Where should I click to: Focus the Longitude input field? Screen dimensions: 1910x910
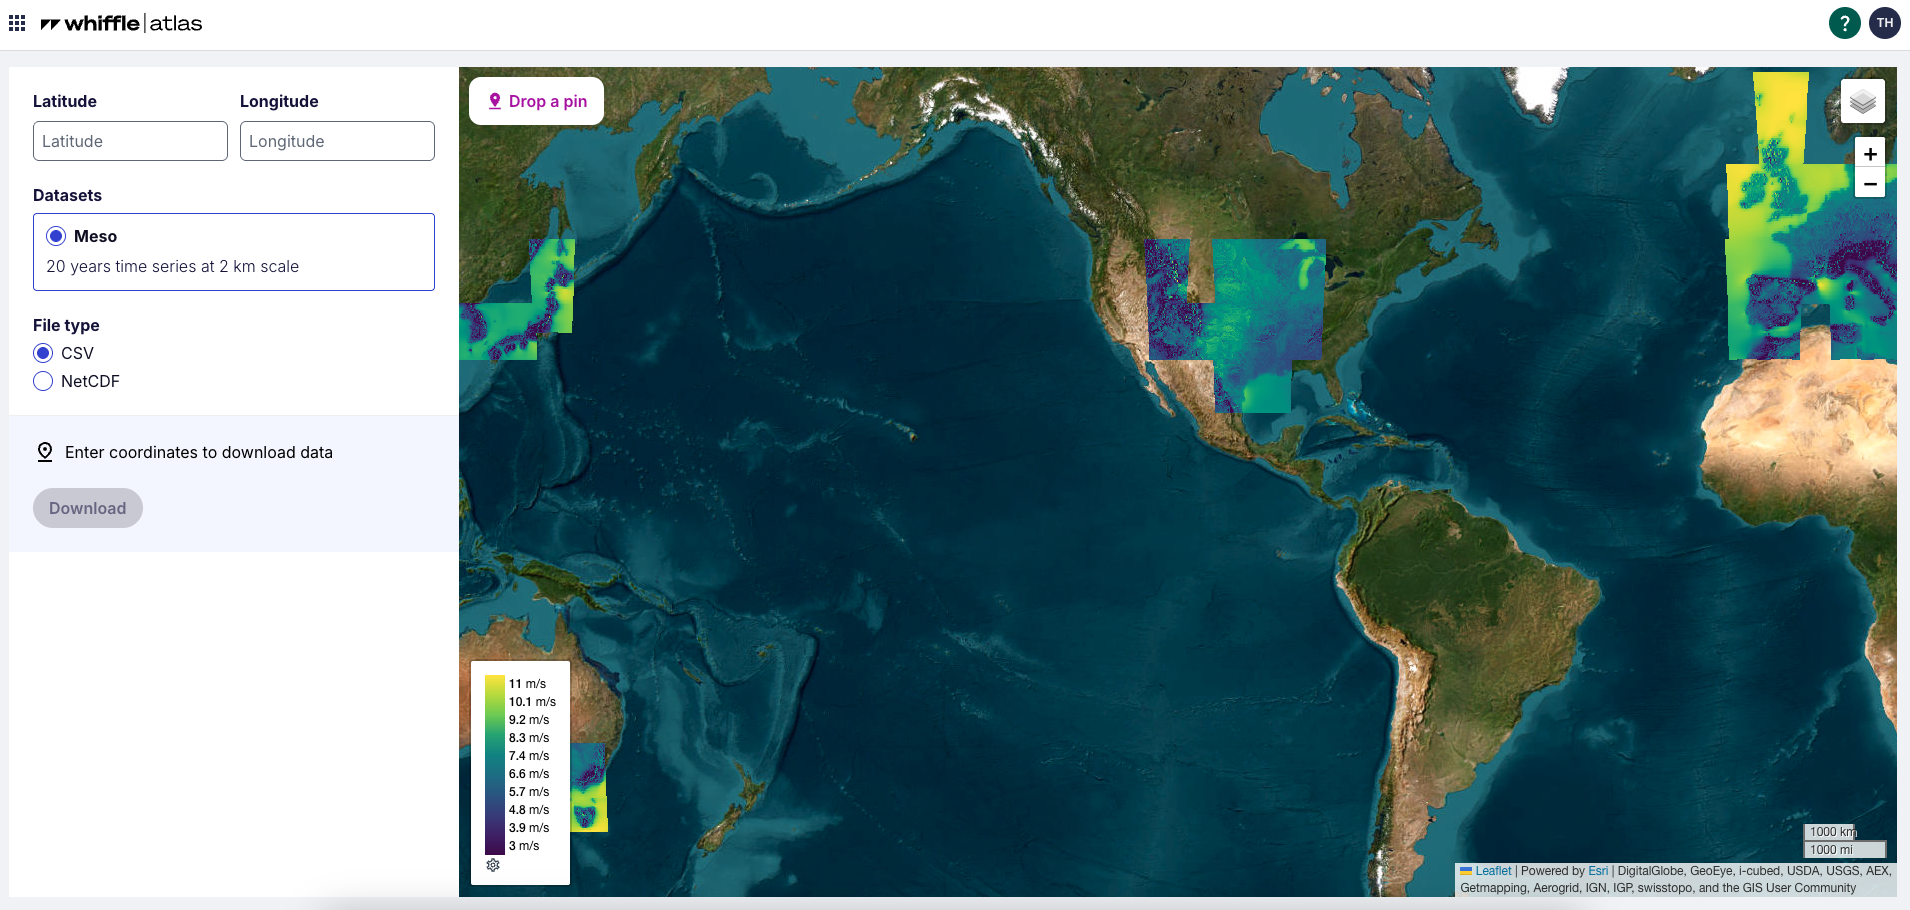click(x=337, y=141)
